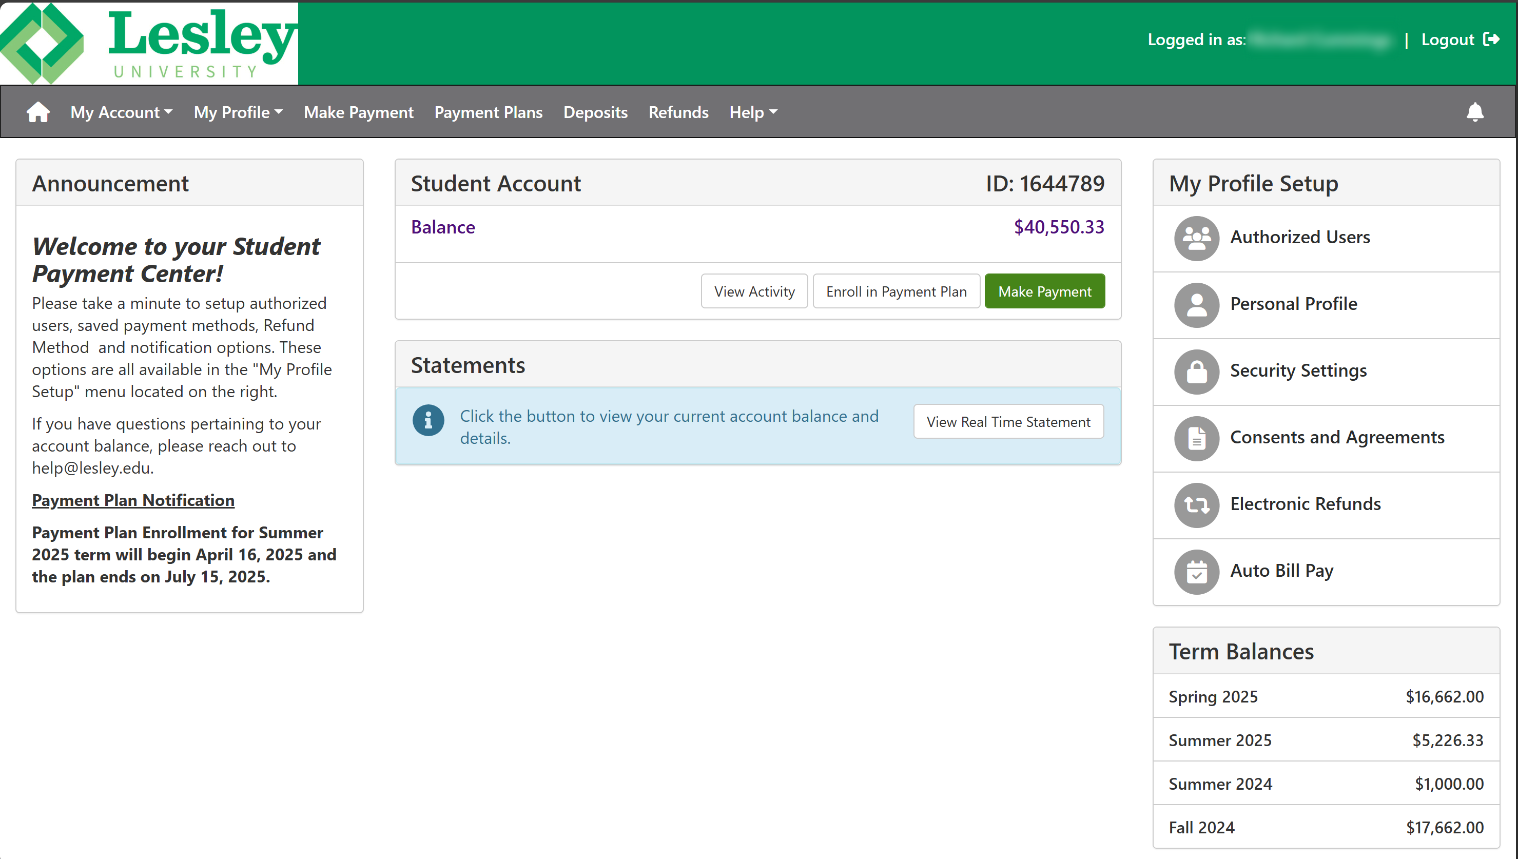Click the $17,662.00 Fall 2024 amount

pos(1445,827)
